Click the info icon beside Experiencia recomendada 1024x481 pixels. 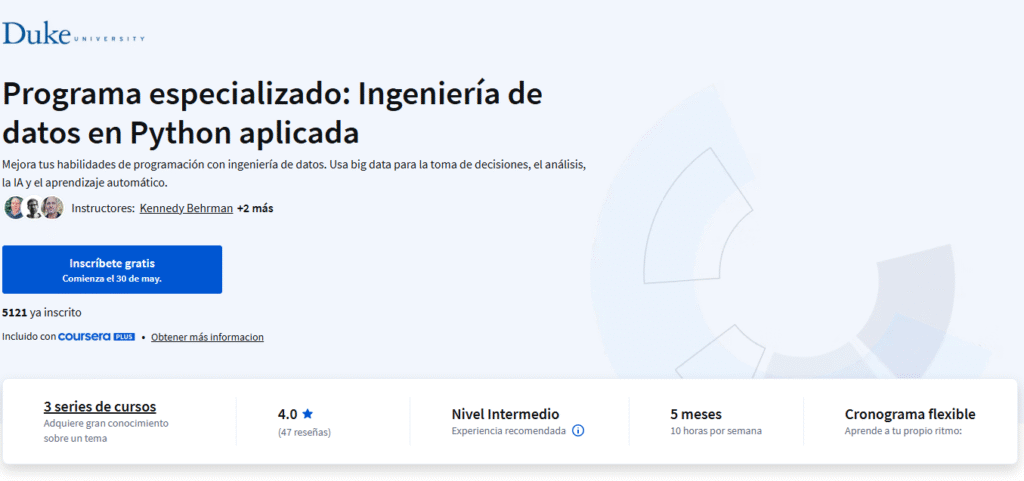pos(578,431)
